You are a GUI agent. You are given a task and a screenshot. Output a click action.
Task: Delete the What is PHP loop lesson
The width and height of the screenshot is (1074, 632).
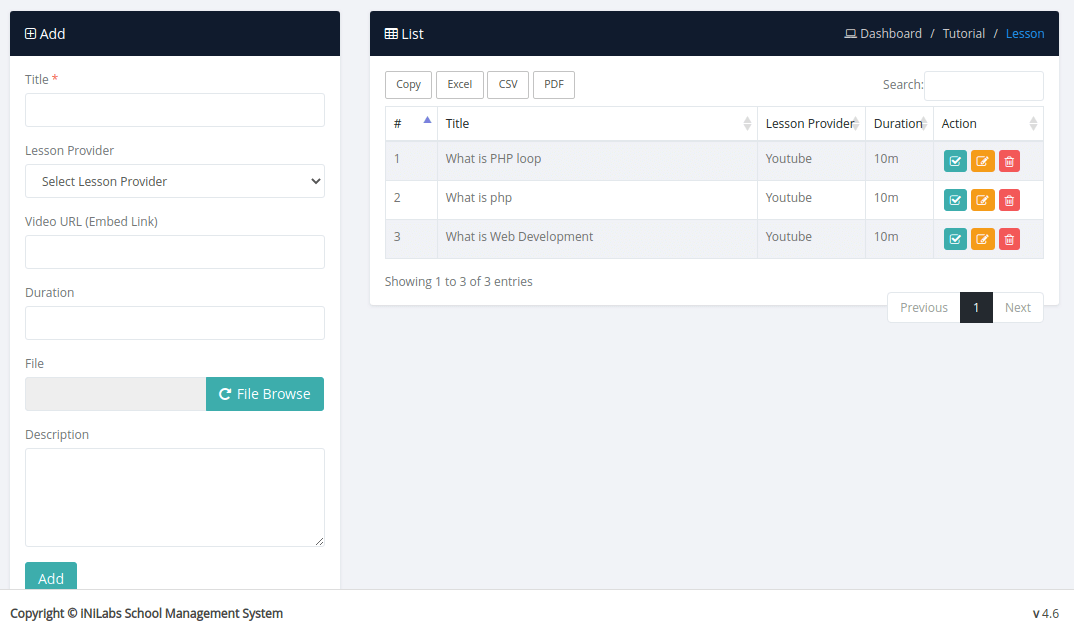[1009, 161]
